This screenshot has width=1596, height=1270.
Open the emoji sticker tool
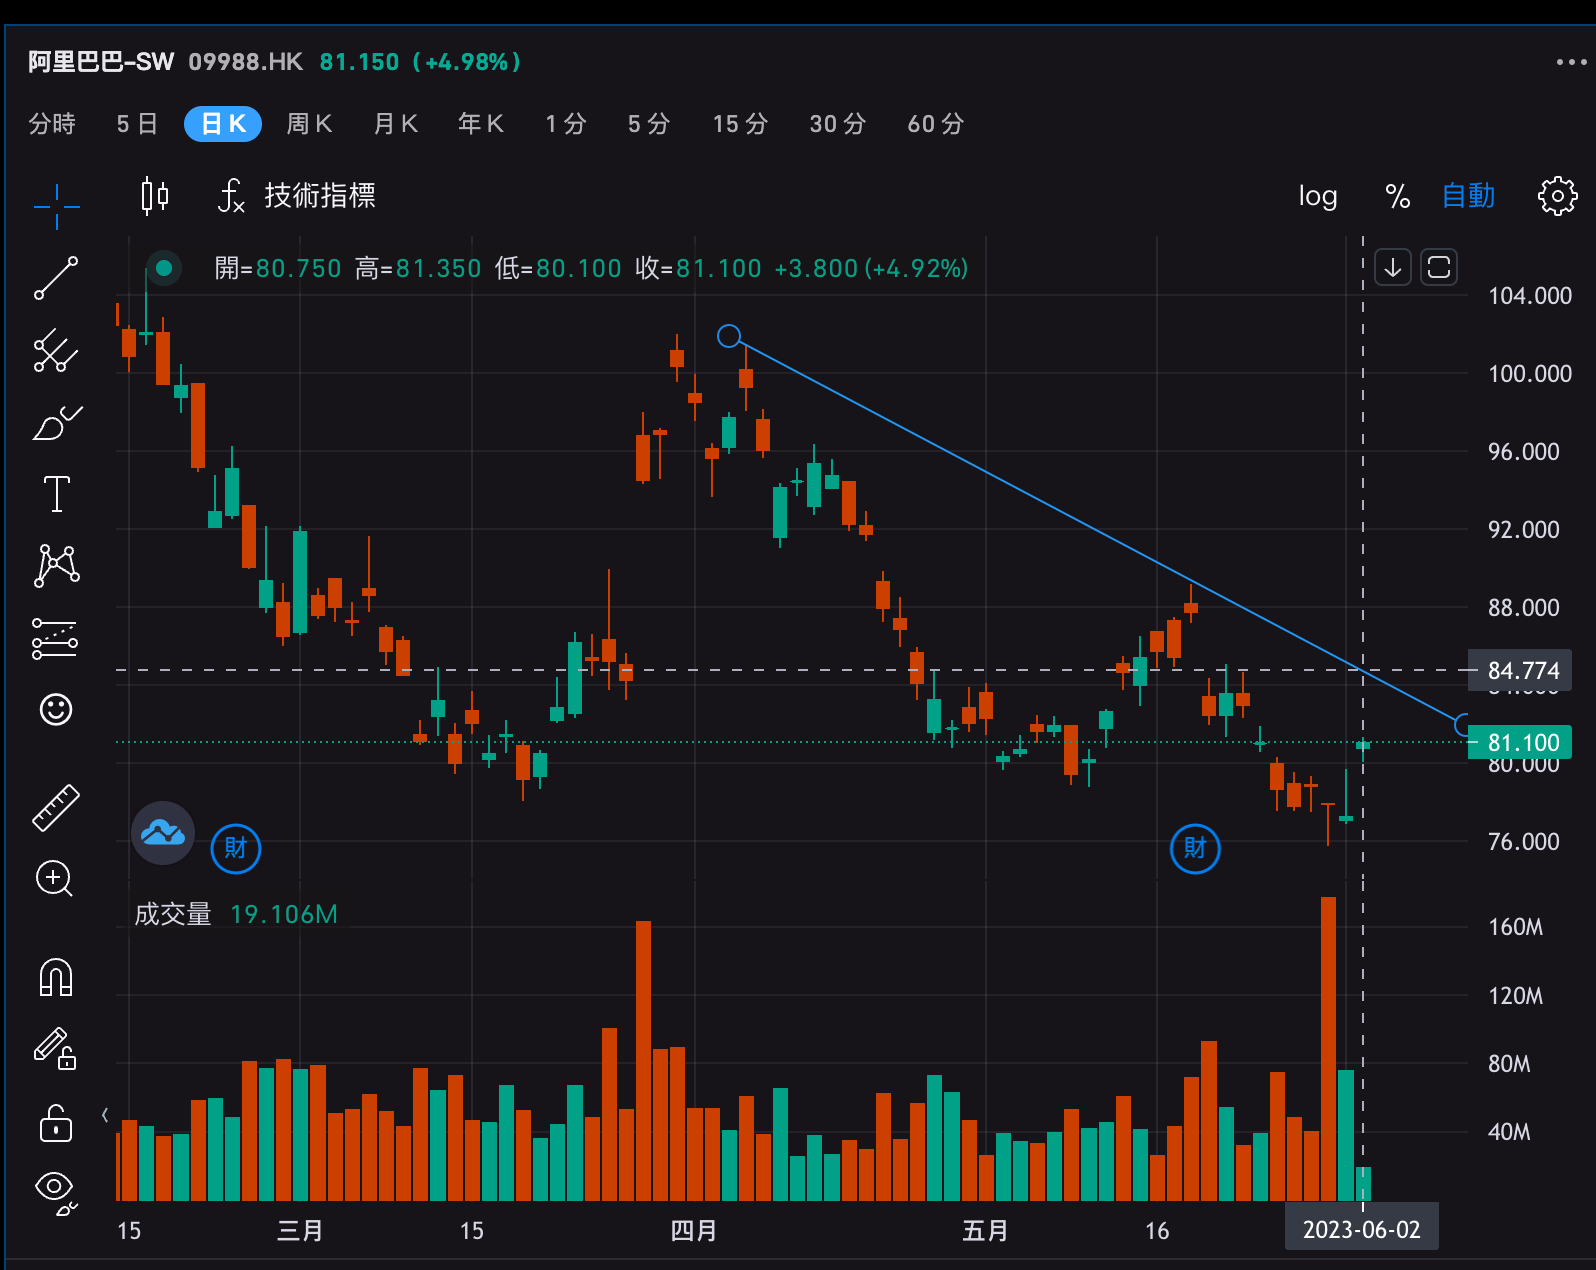56,710
